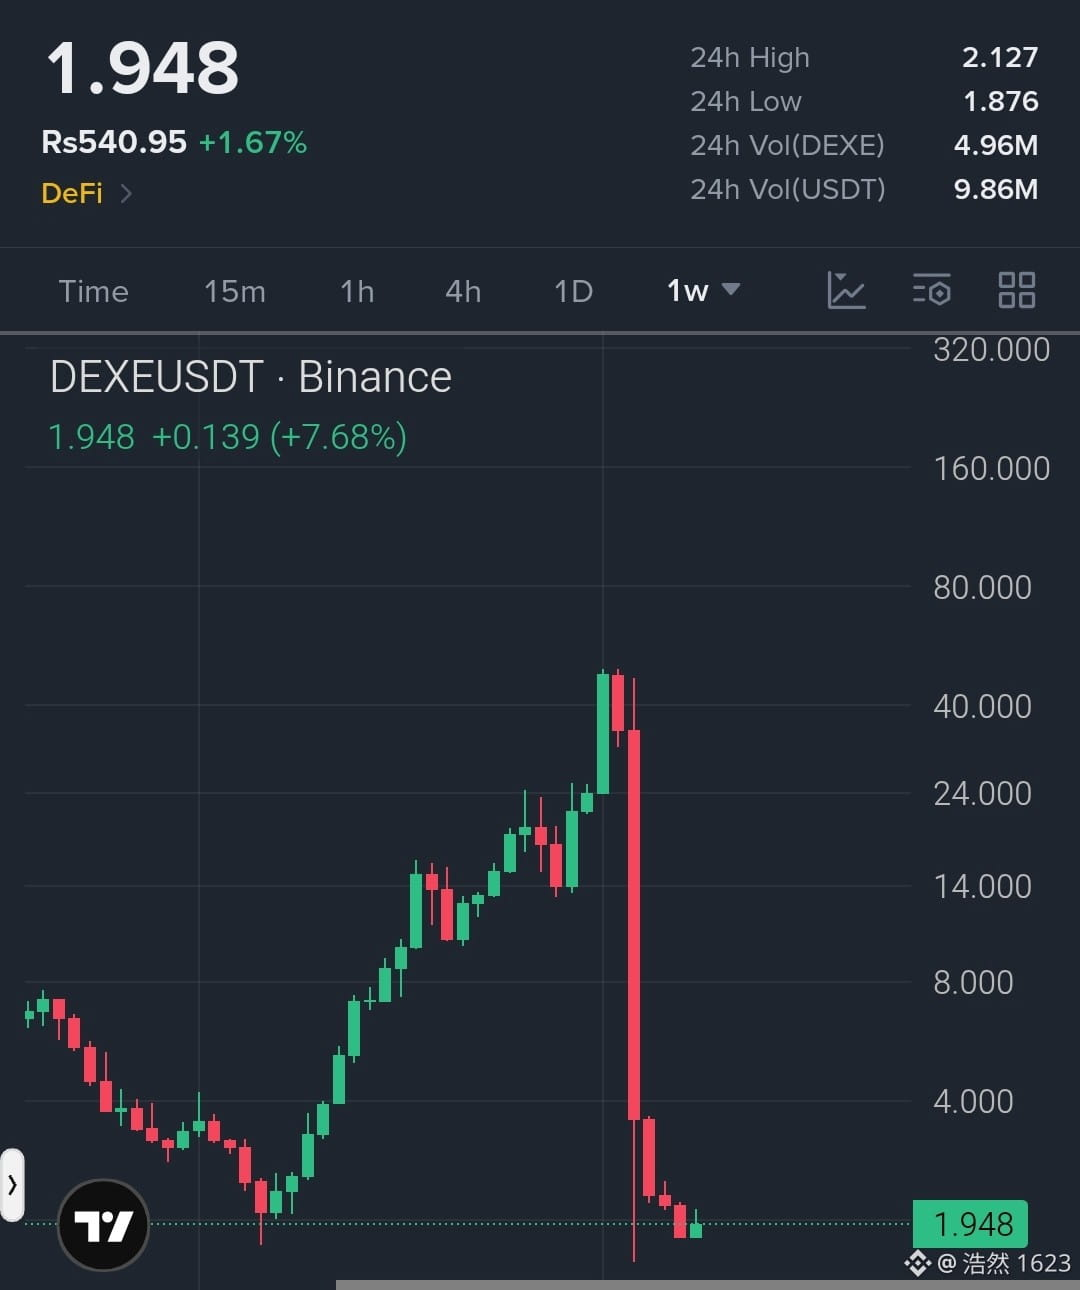The image size is (1080, 1290).
Task: Select the 1w interval tab
Action: click(688, 291)
